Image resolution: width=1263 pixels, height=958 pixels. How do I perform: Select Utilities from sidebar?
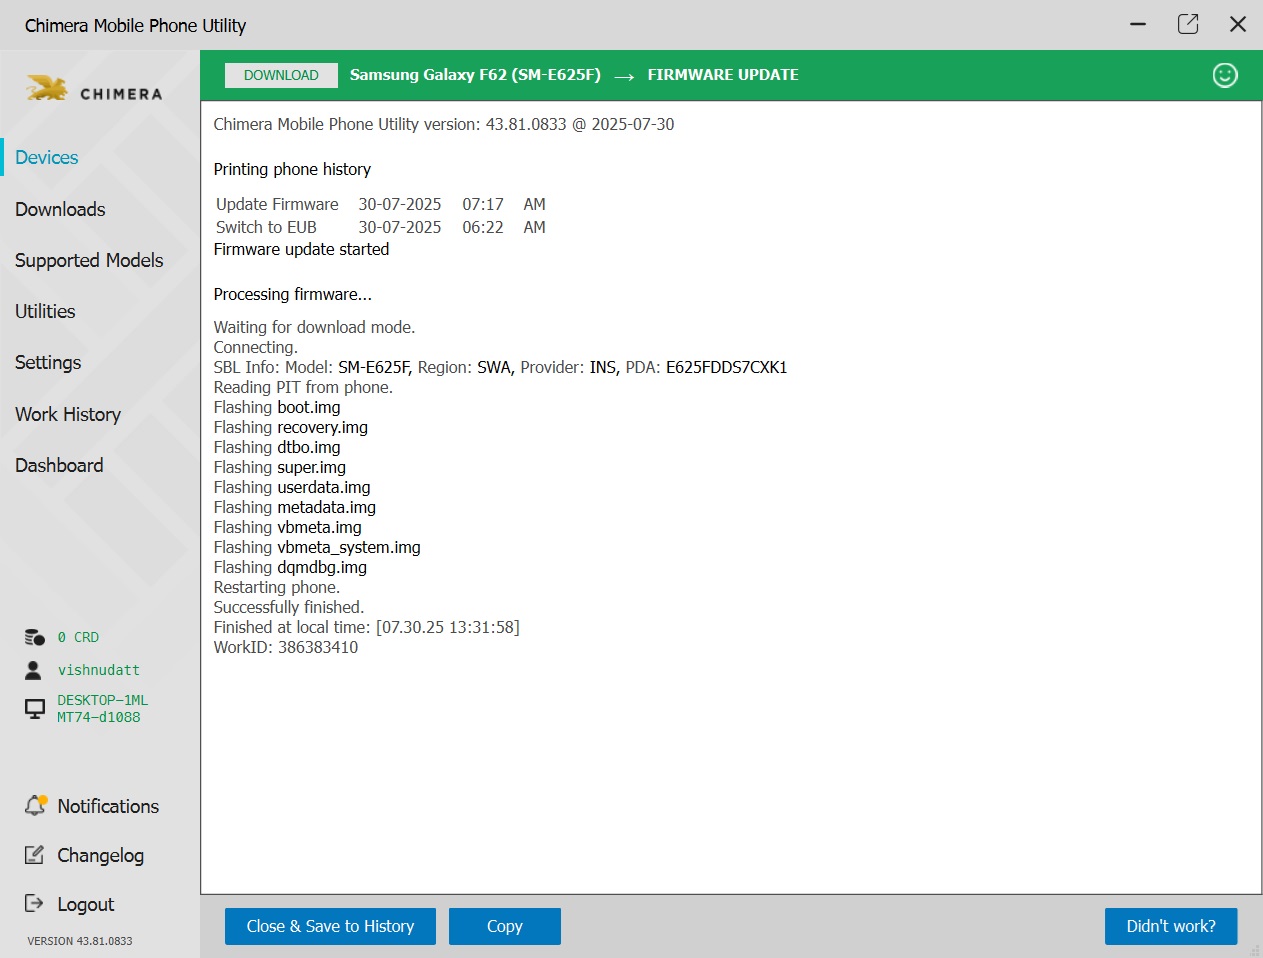45,311
